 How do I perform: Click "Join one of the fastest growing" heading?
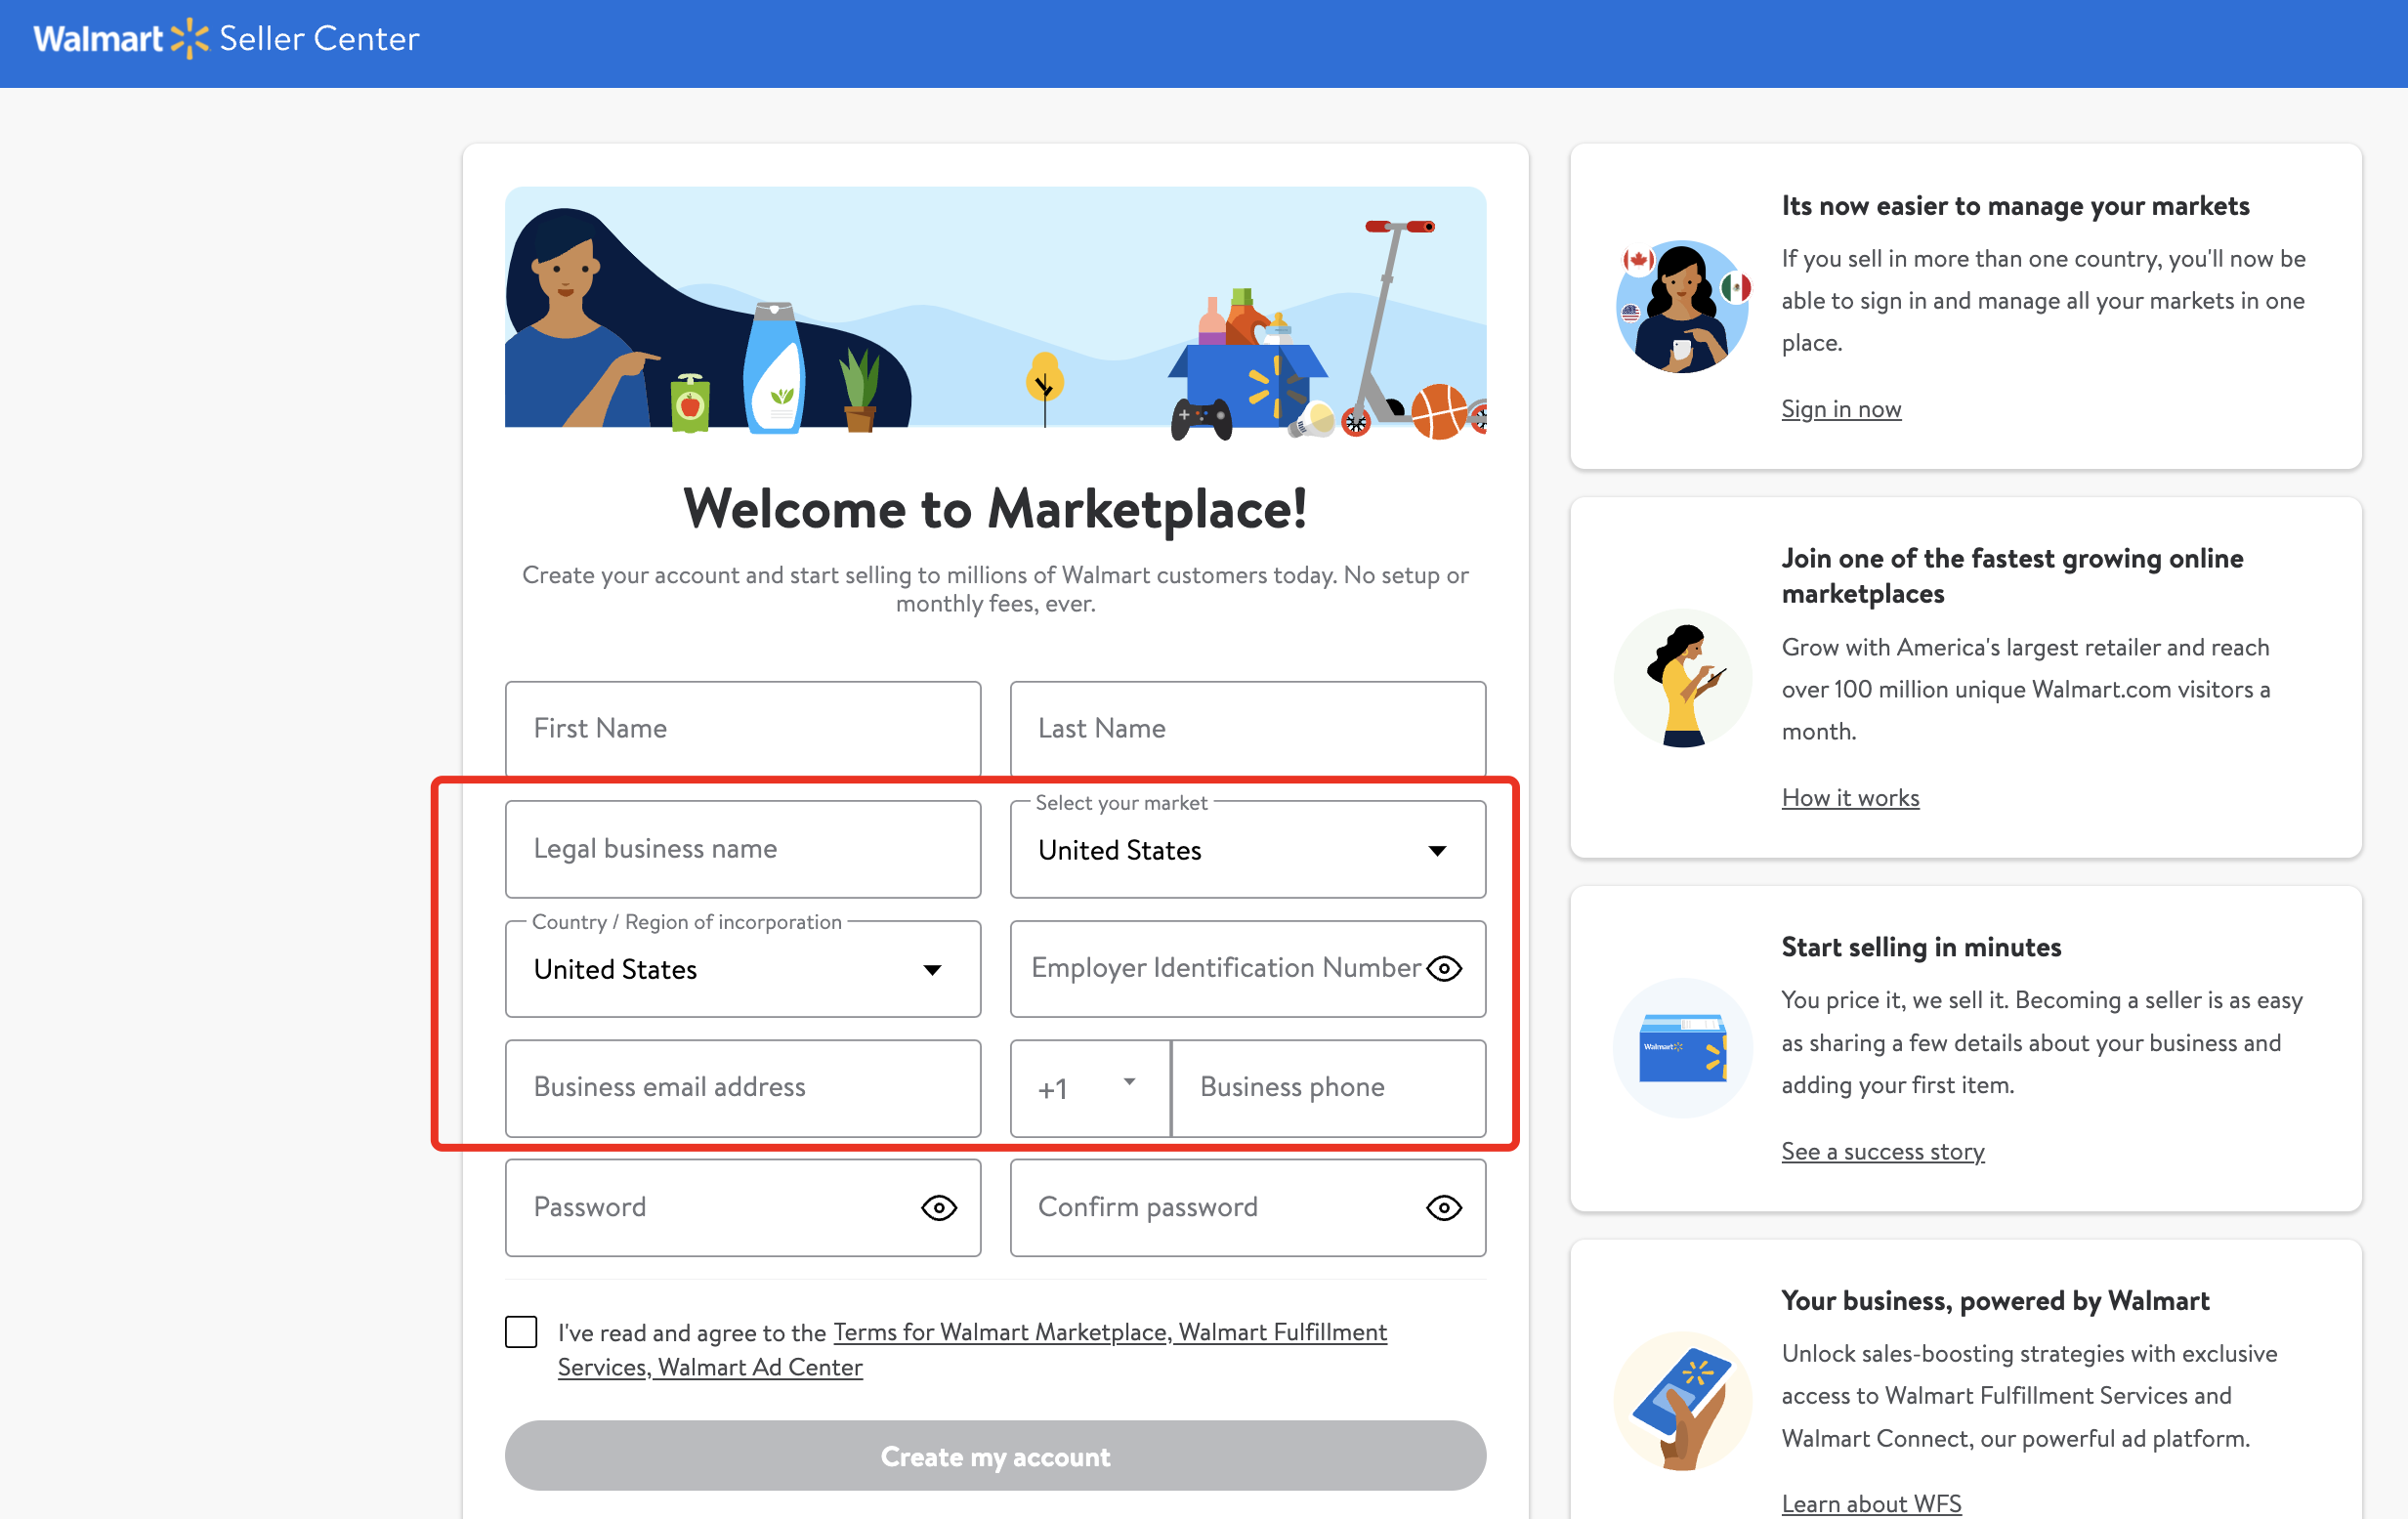point(2012,576)
